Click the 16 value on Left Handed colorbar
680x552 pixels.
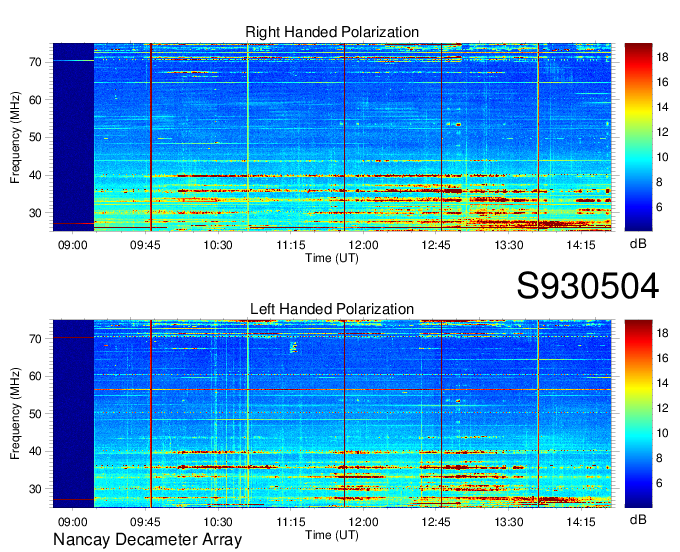click(x=662, y=358)
